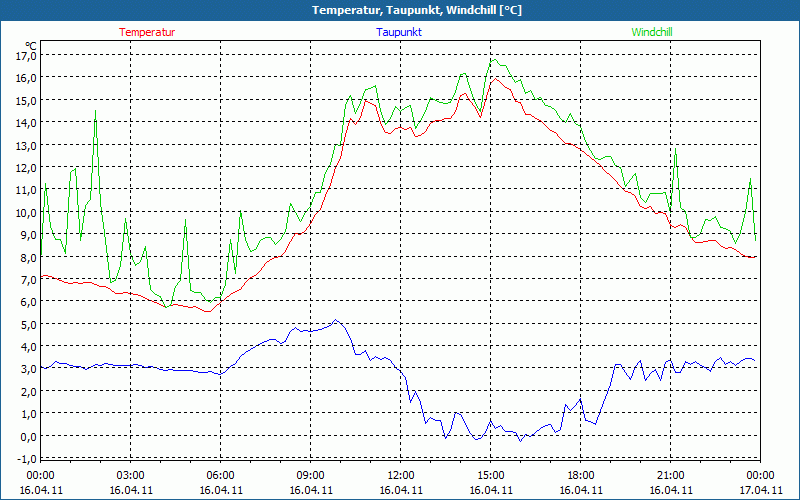Screen dimensions: 800x500
Task: Click the blue Taupunkt legend label
Action: tap(399, 32)
